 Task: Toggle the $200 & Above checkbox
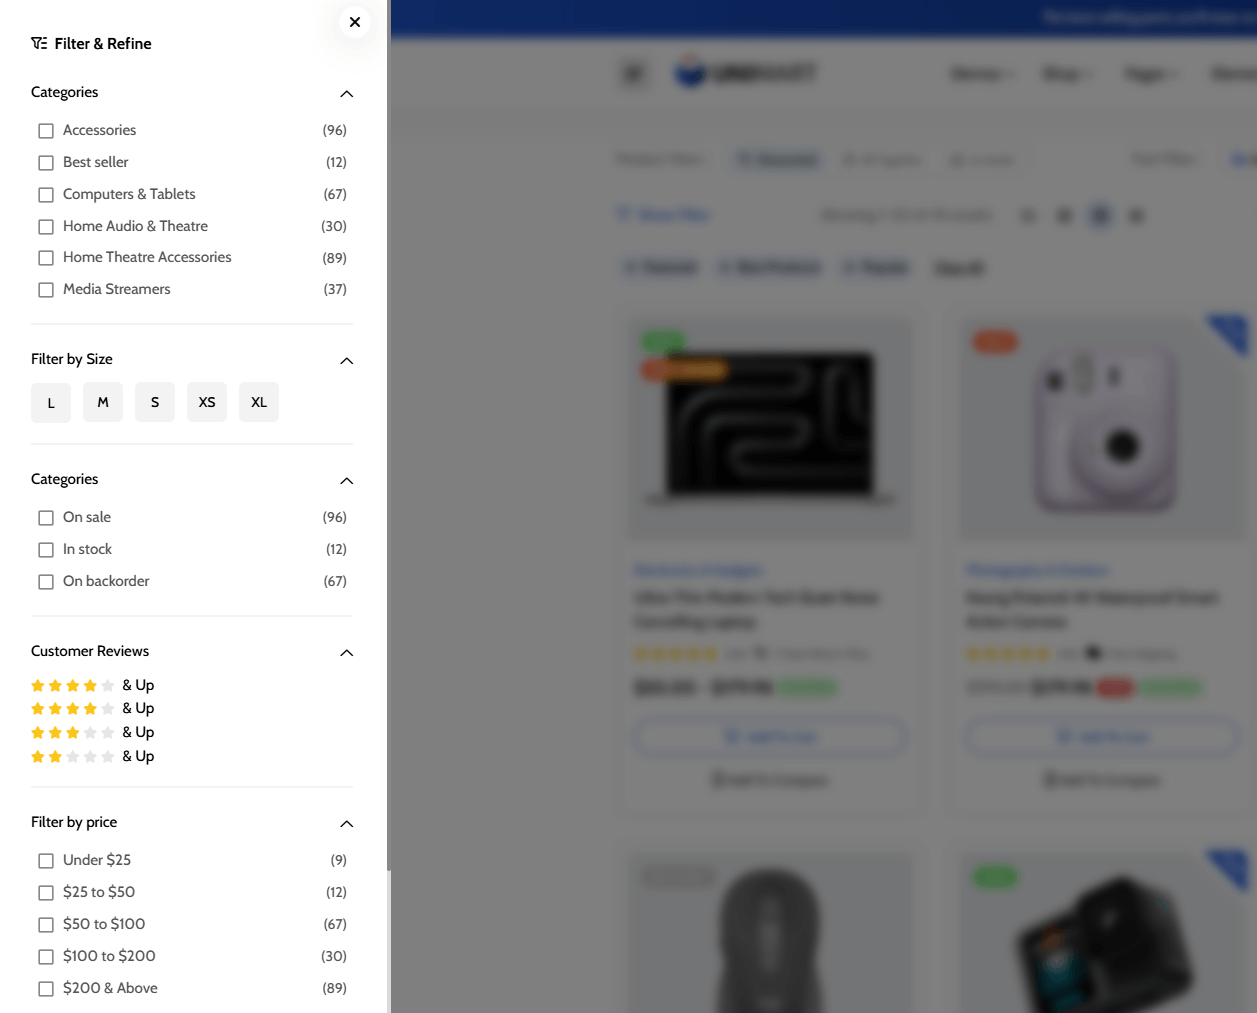pos(46,989)
